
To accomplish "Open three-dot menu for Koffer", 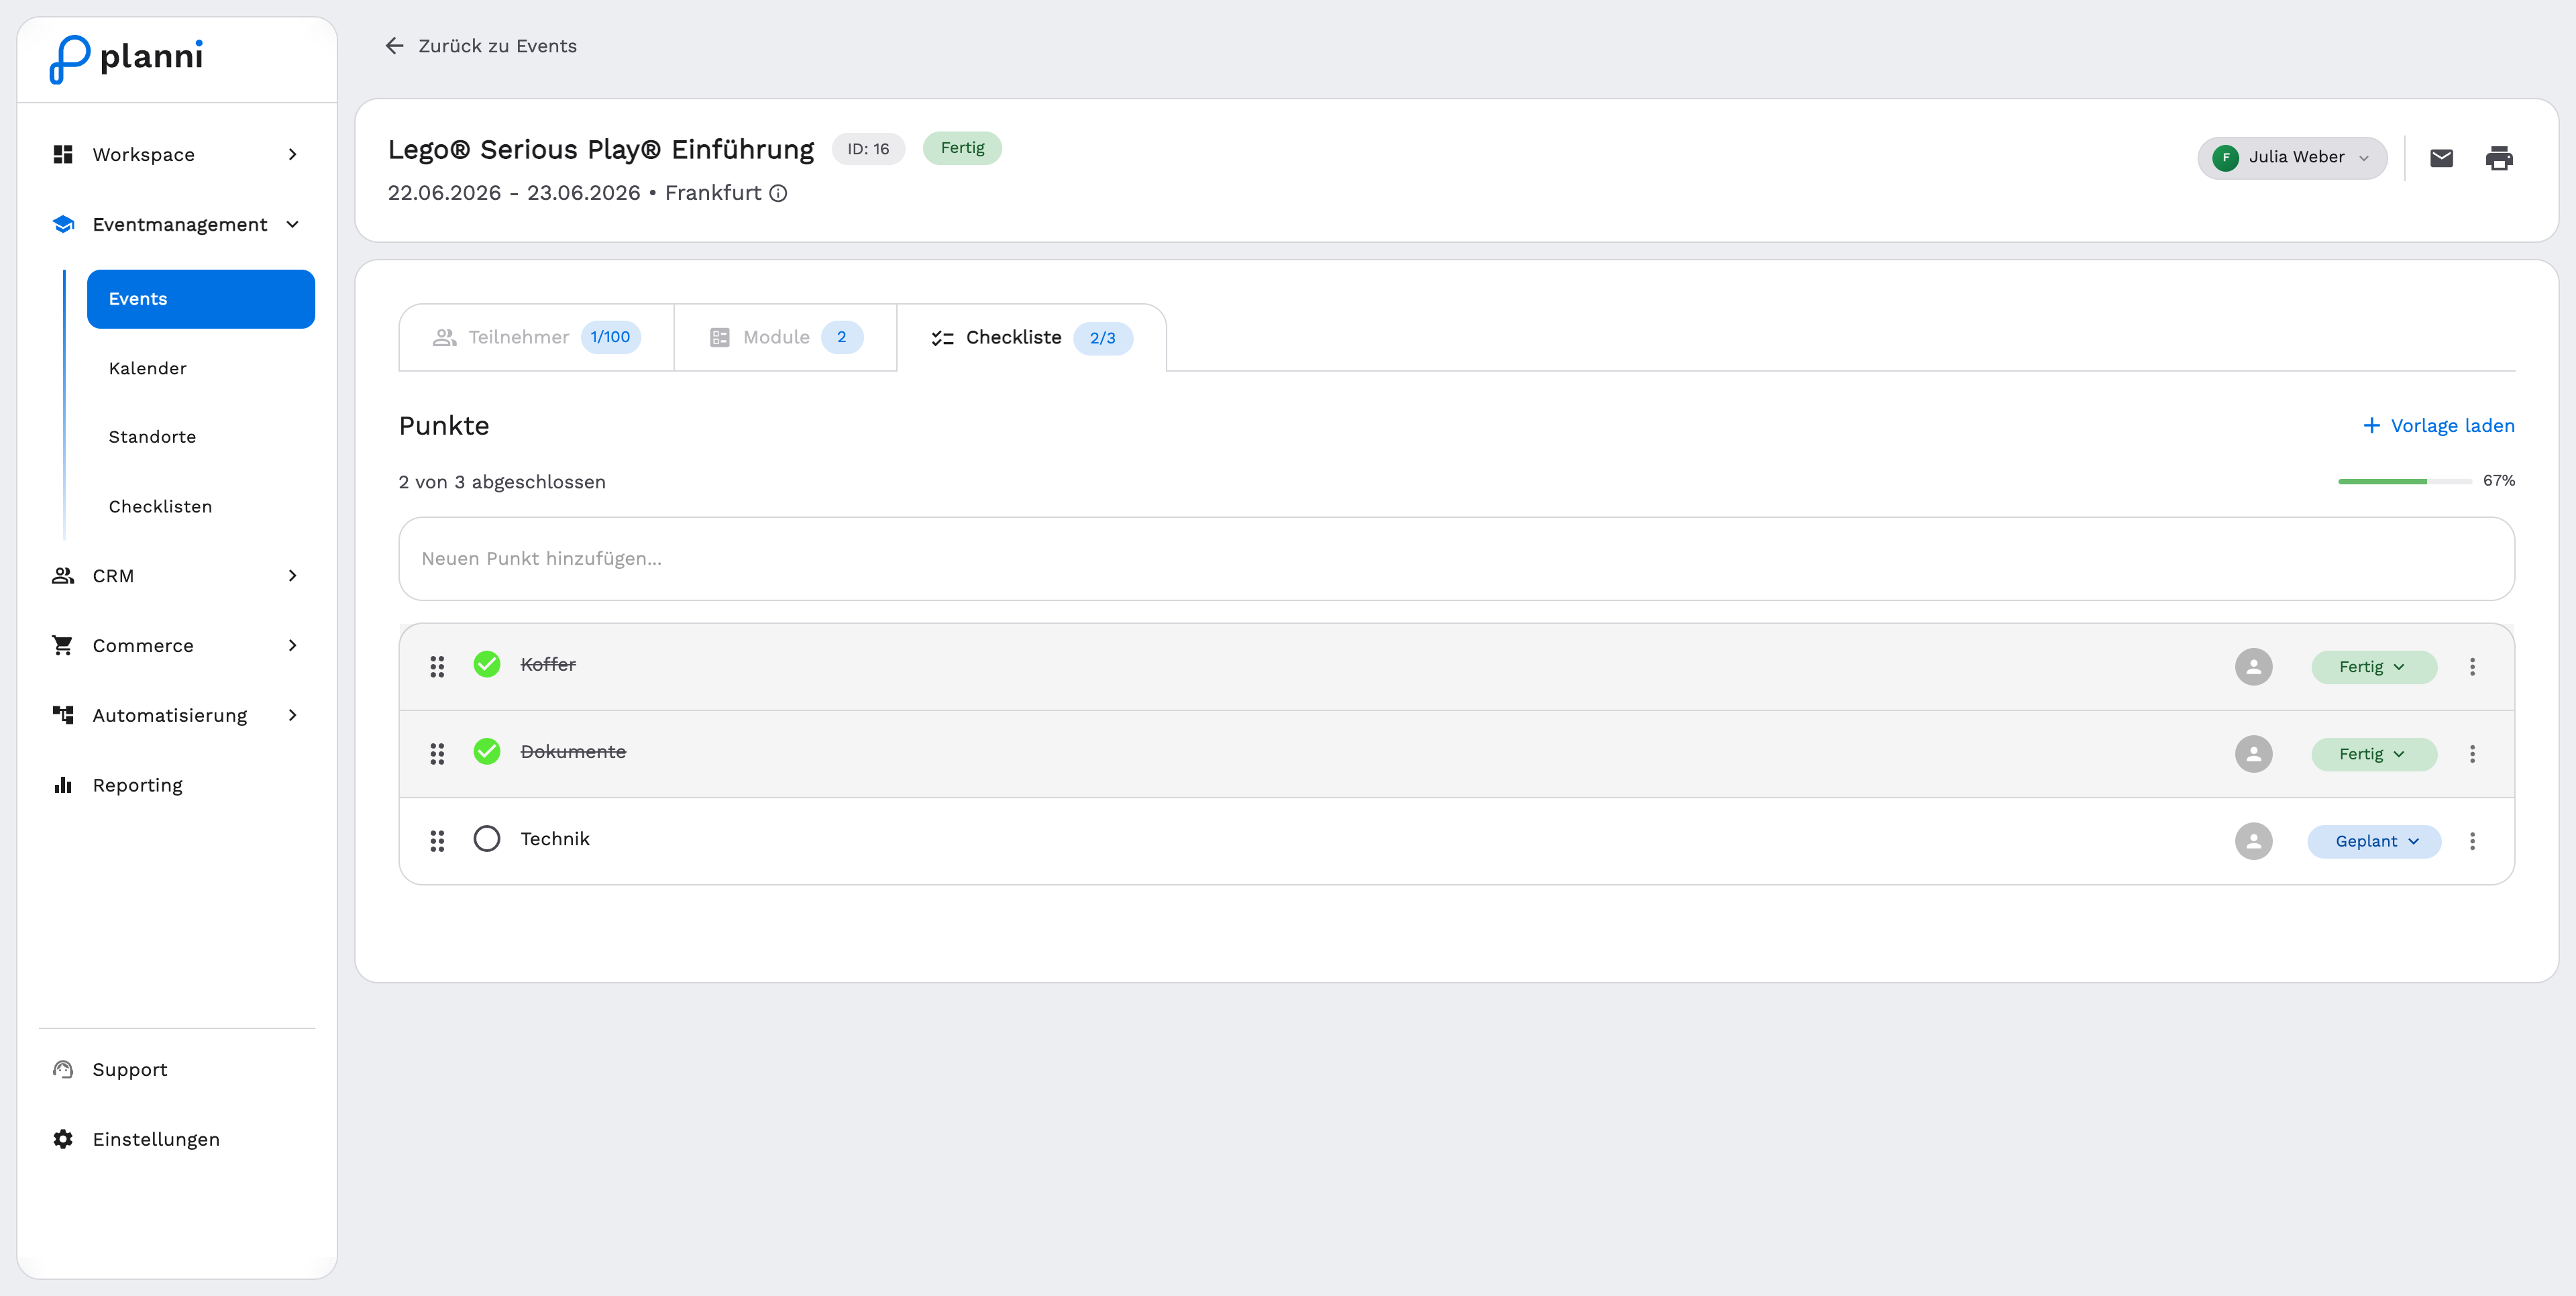I will (x=2472, y=667).
